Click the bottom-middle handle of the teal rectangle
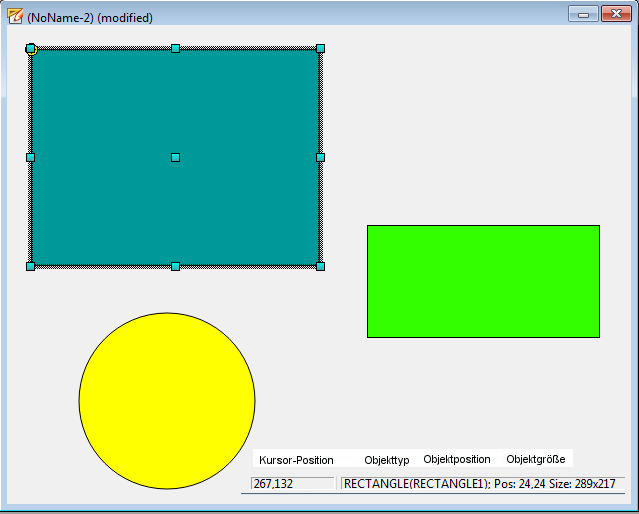The height and width of the screenshot is (514, 639). coord(175,266)
